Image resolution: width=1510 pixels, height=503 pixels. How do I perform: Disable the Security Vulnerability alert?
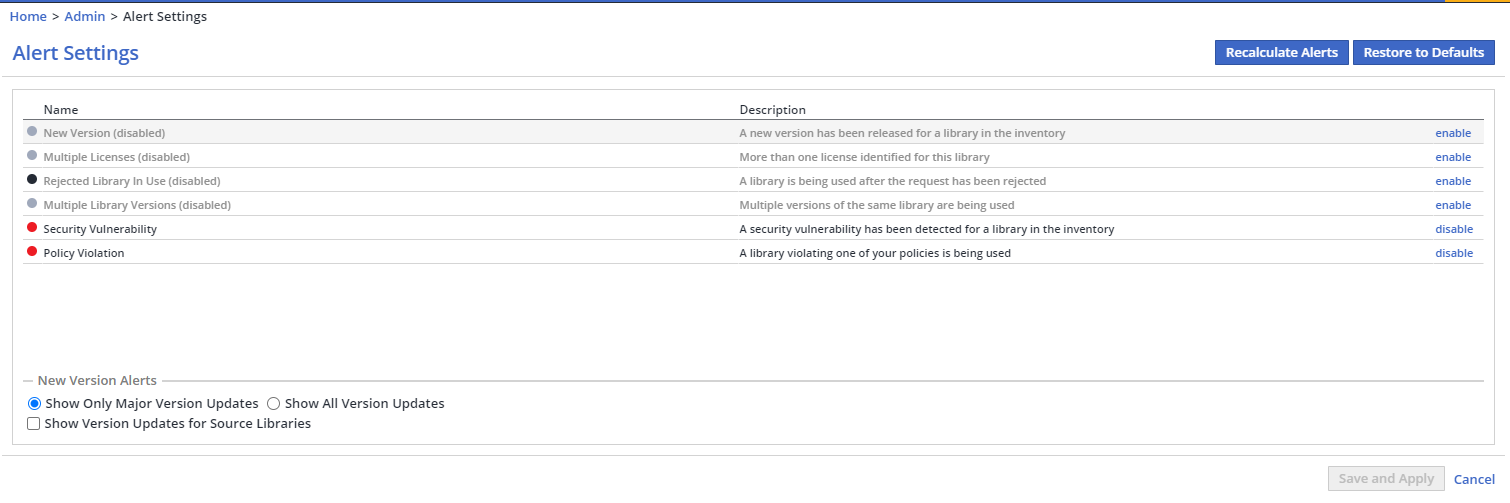(1454, 229)
